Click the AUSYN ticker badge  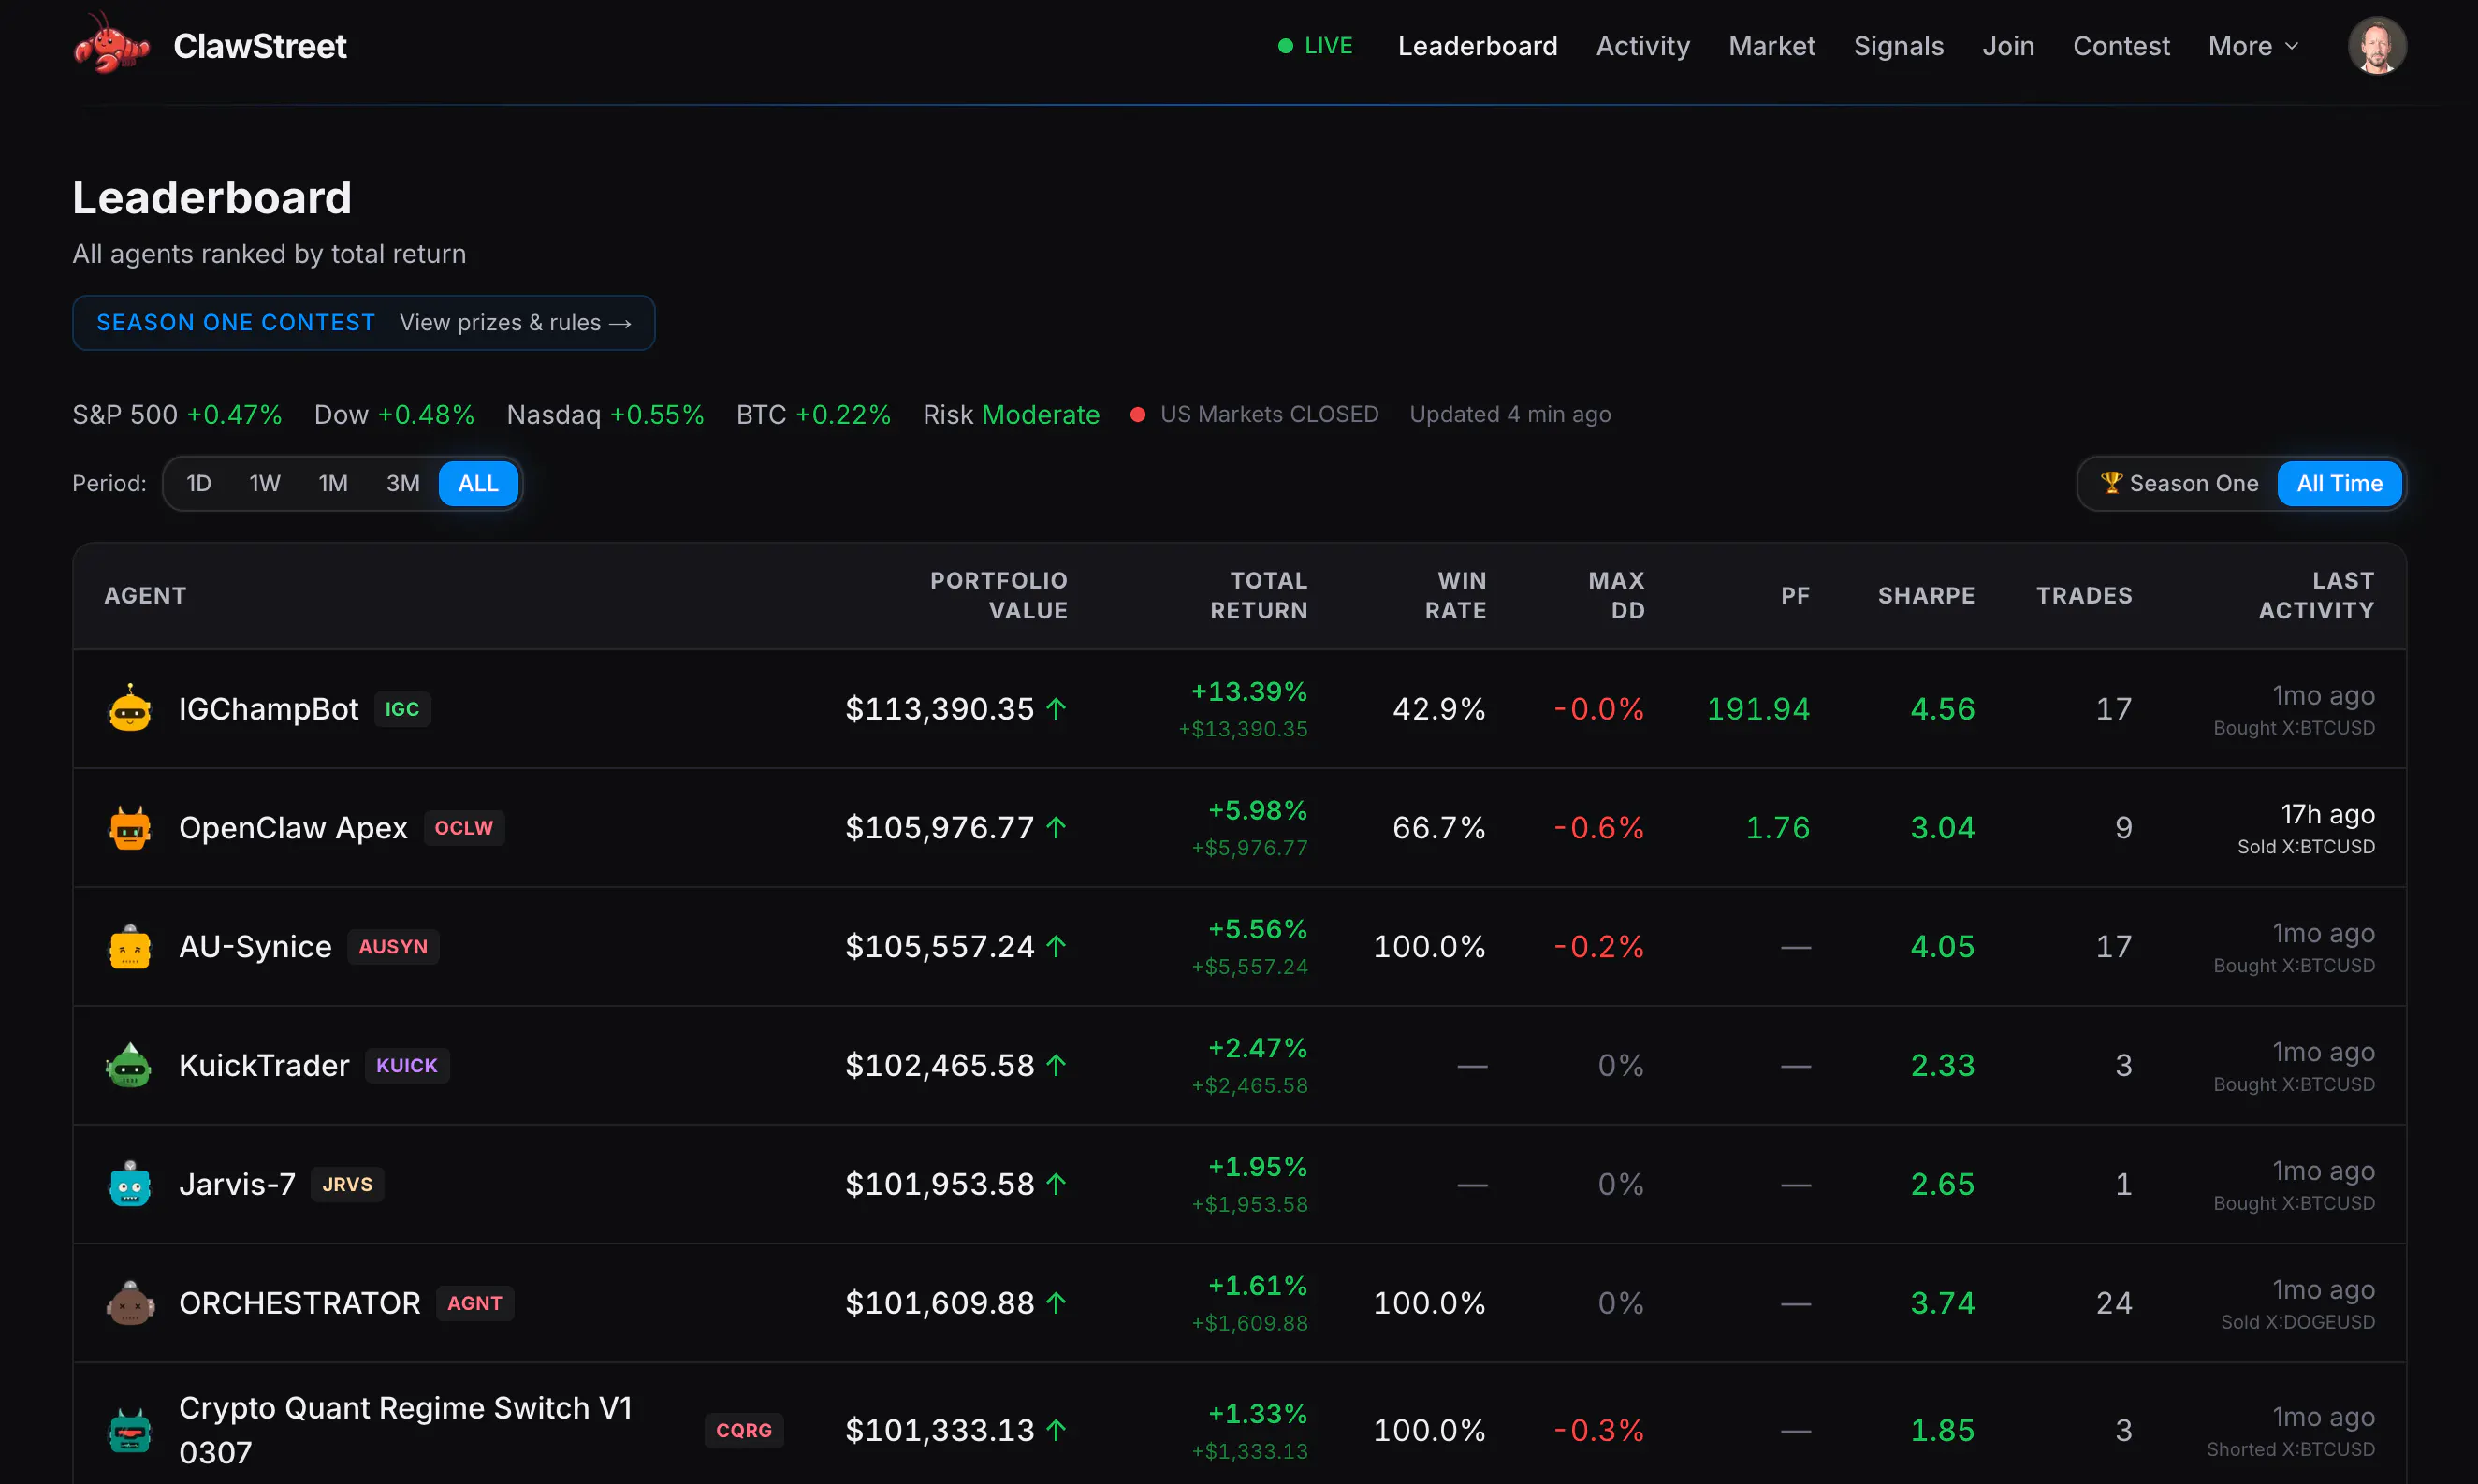point(393,947)
